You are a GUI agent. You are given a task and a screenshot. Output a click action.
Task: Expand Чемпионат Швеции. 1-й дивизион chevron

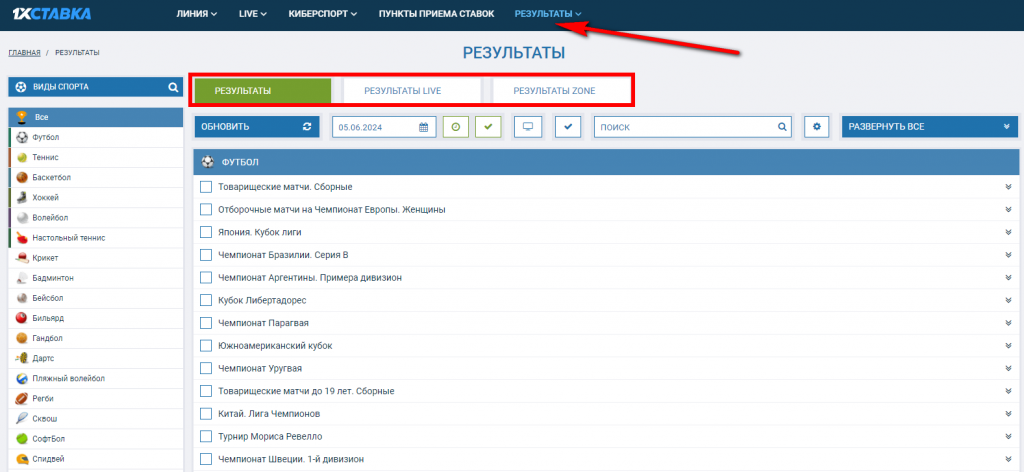coord(1008,459)
